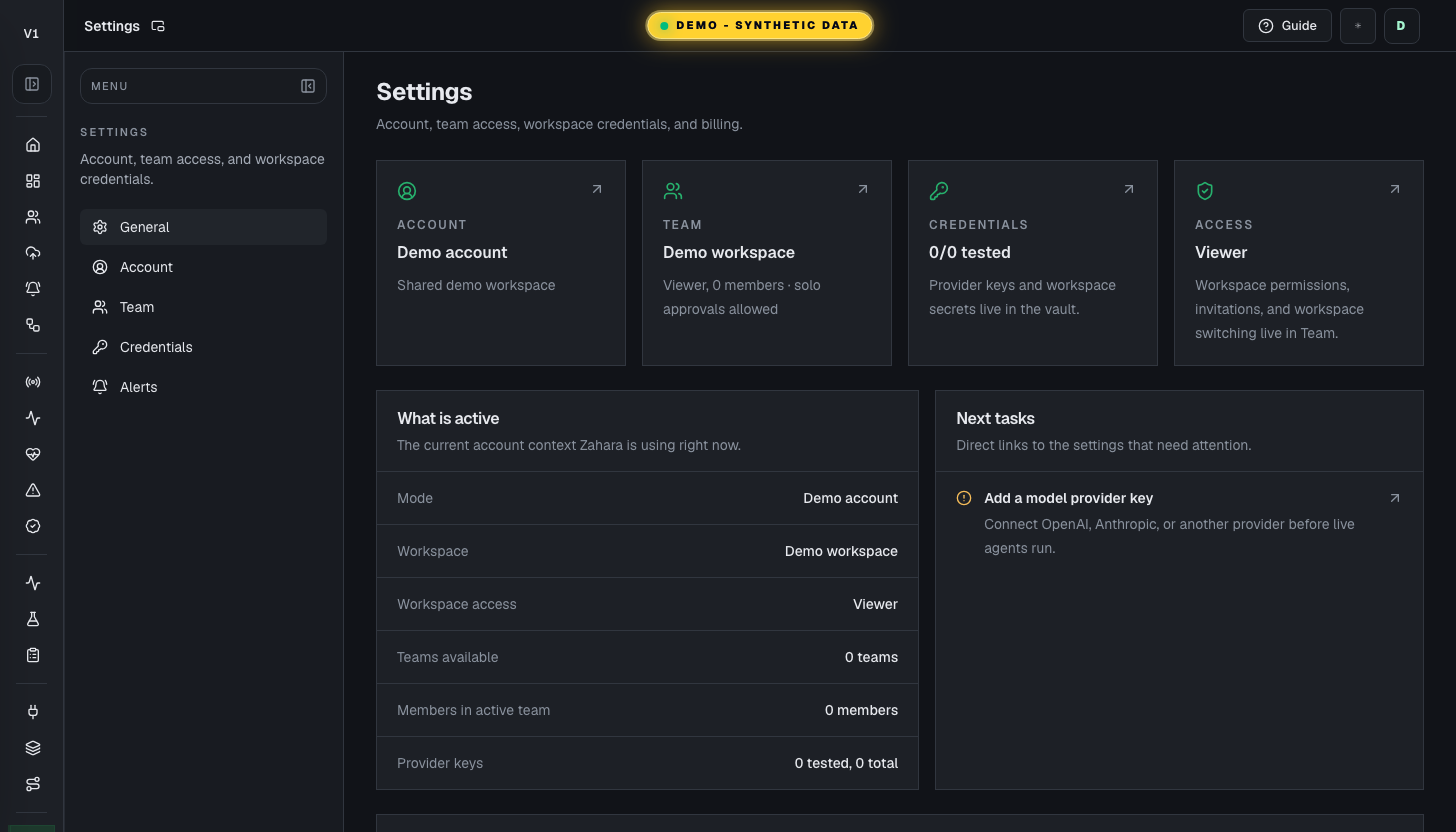Open the plug integrations icon in rail

click(x=33, y=712)
